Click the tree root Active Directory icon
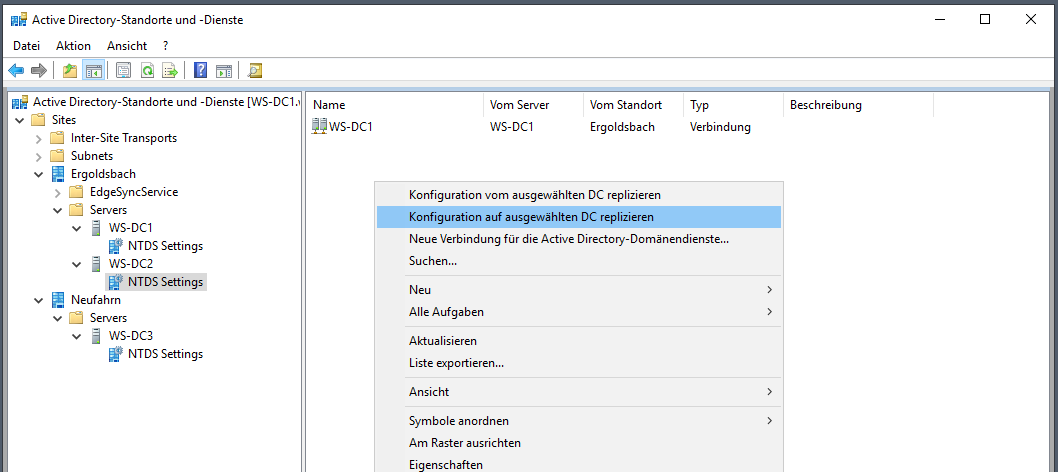Screen dimensions: 1058x472 coord(20,102)
